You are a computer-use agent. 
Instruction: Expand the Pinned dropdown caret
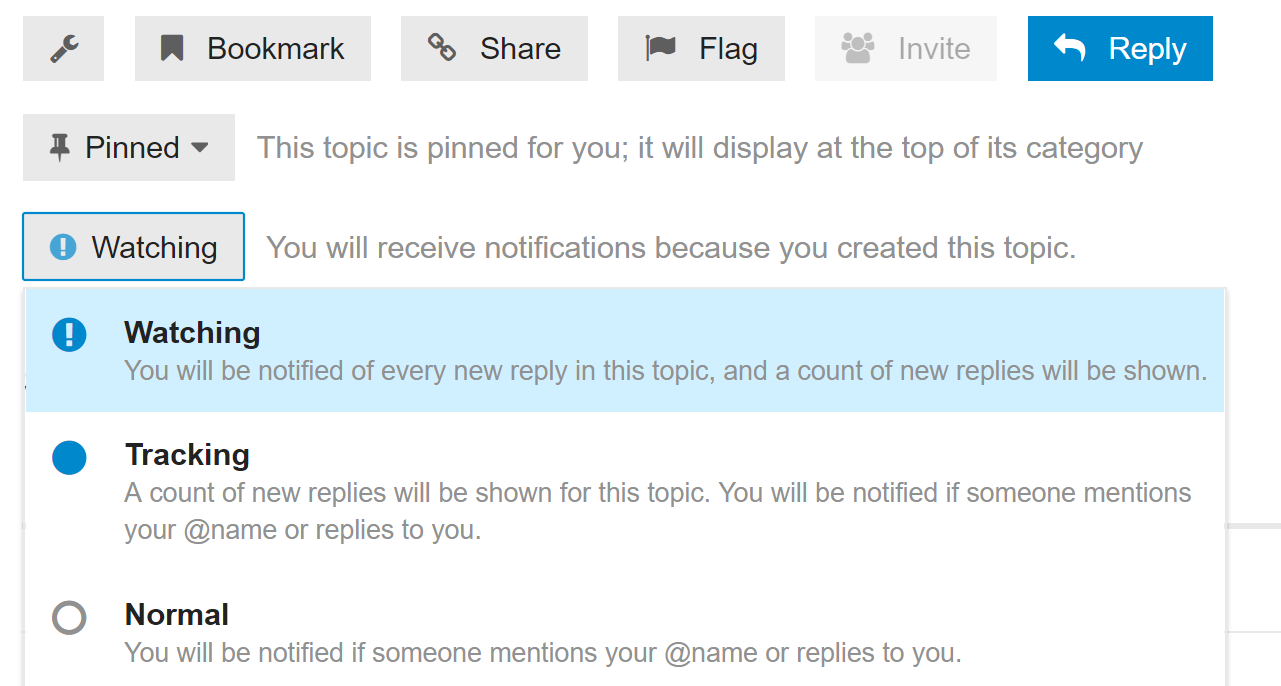tap(200, 148)
